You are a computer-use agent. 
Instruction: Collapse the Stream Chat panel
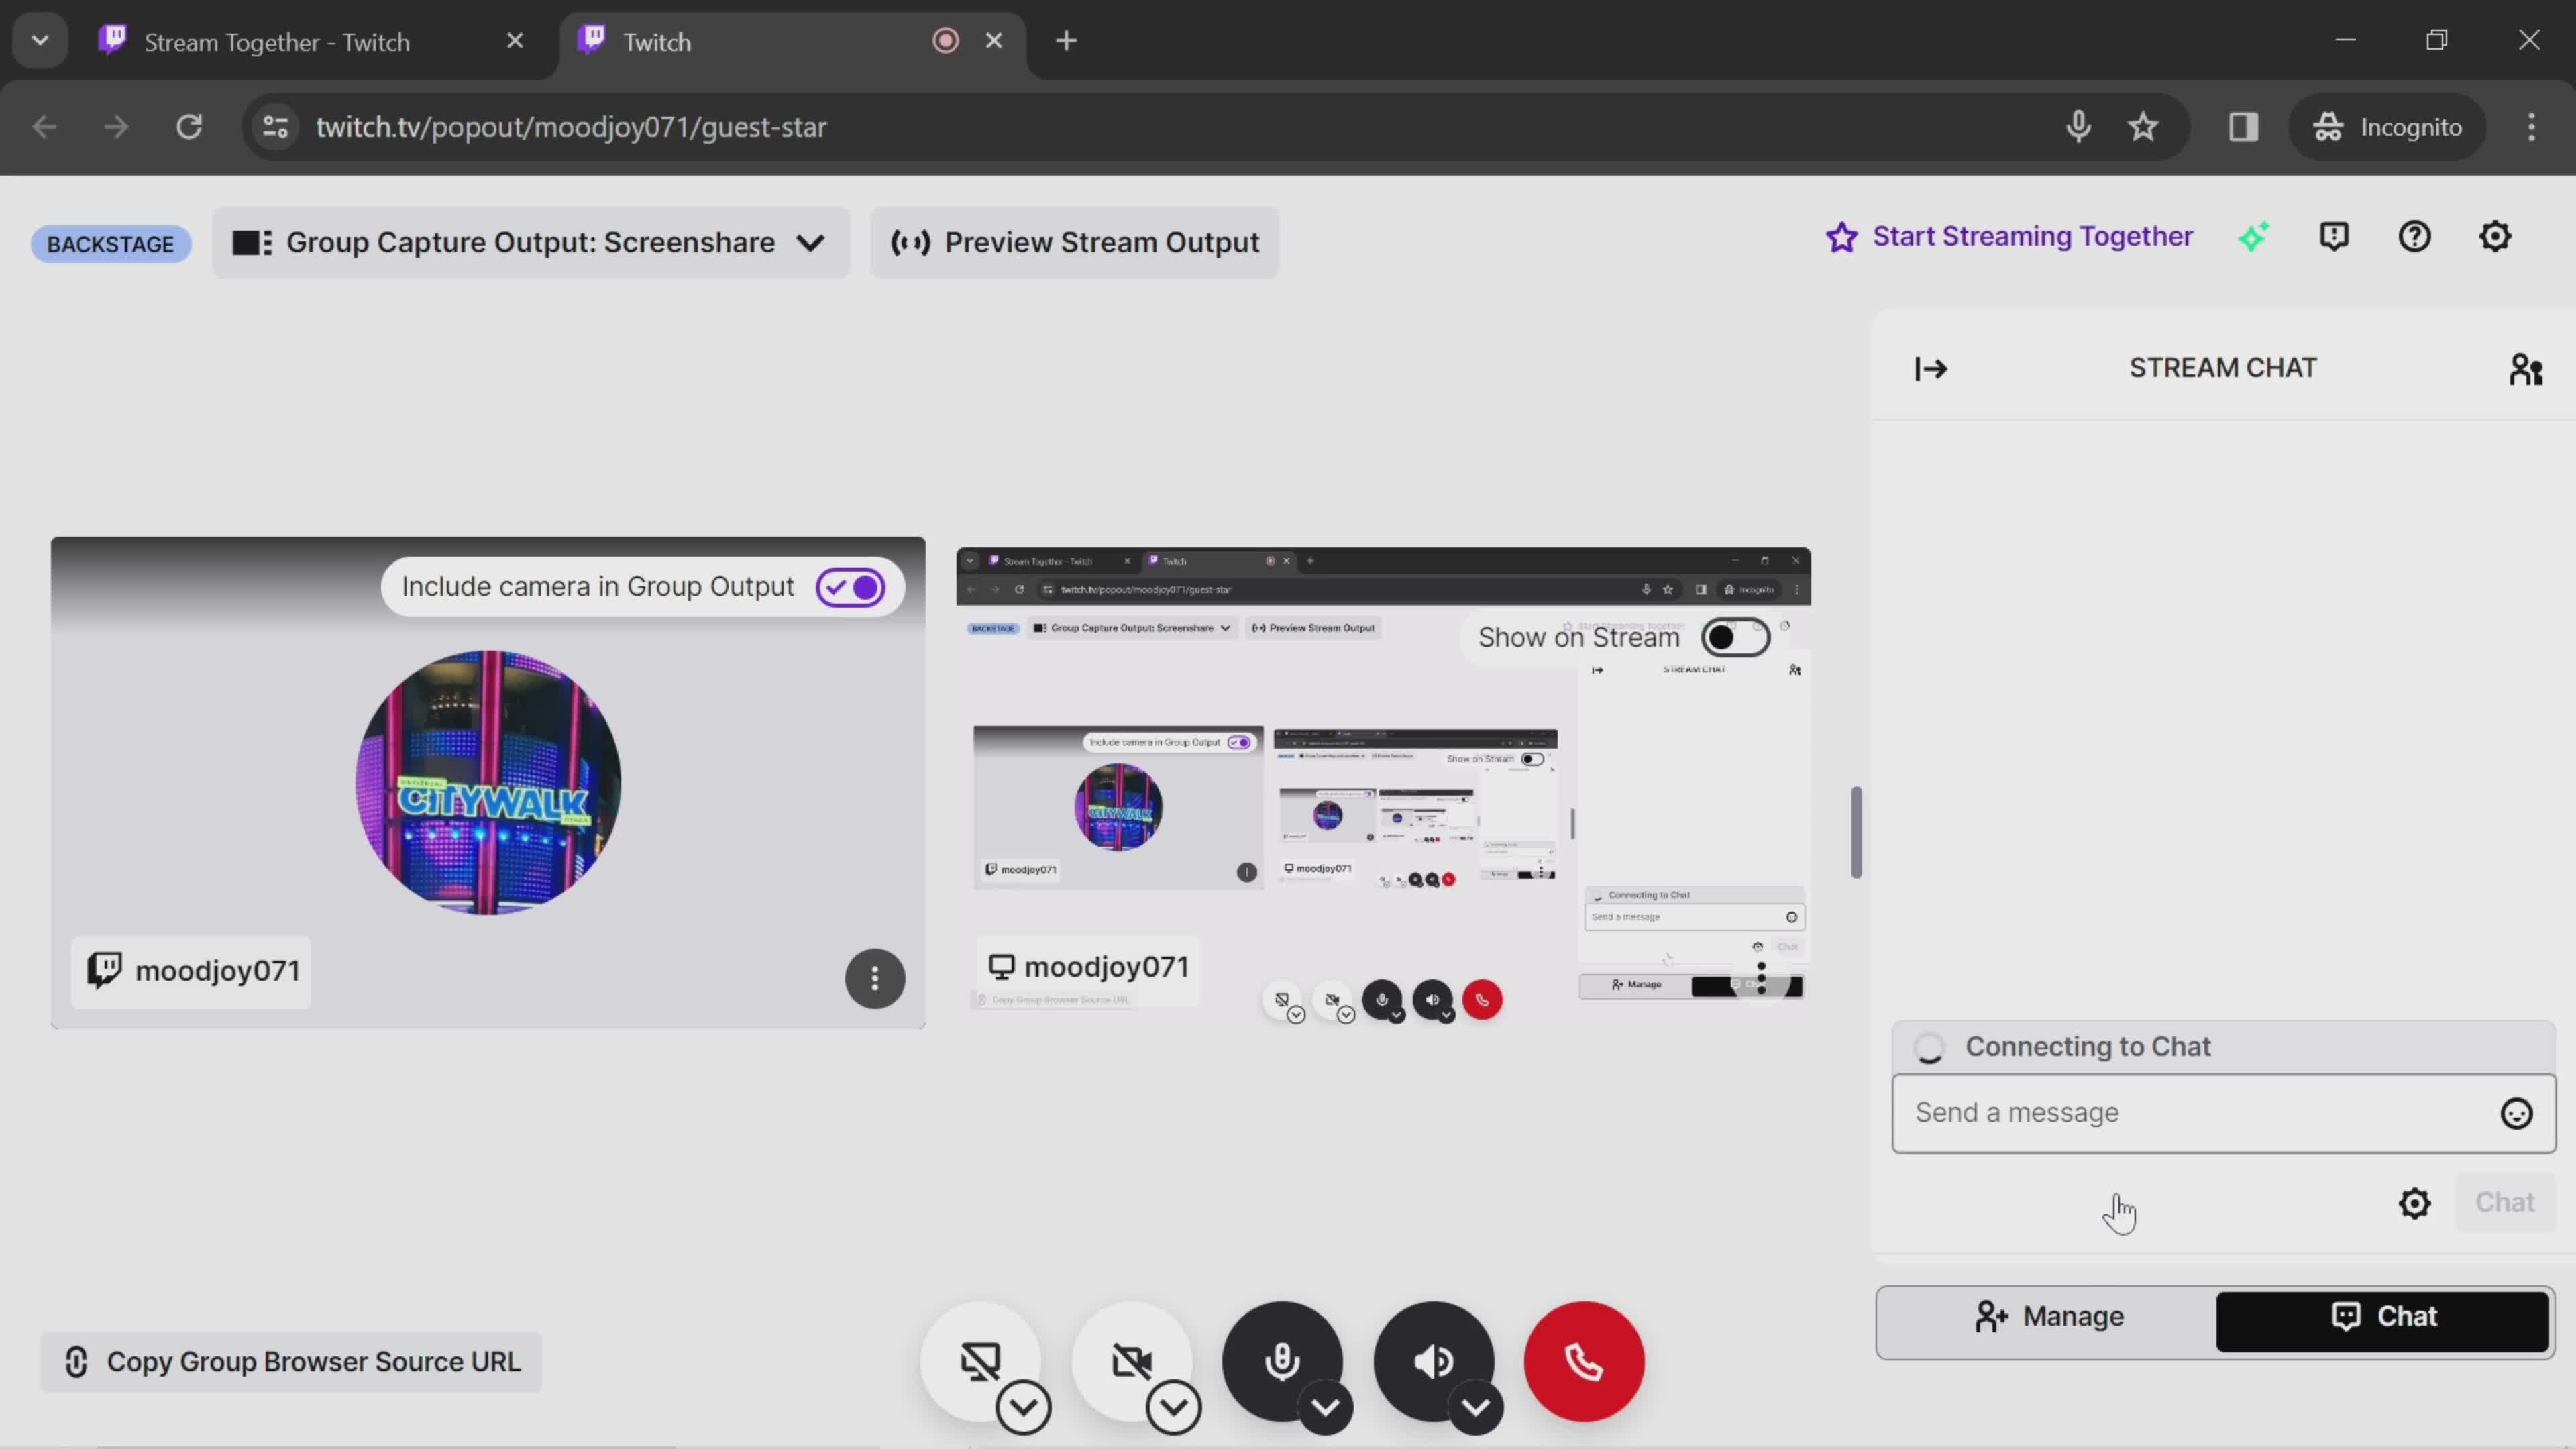(1931, 369)
